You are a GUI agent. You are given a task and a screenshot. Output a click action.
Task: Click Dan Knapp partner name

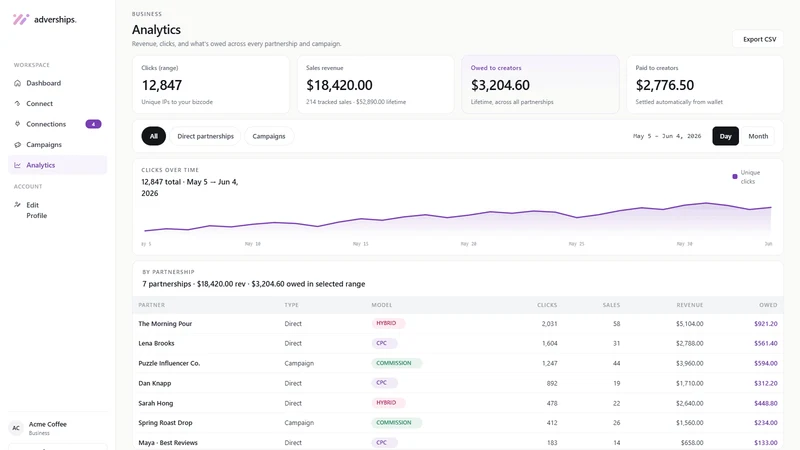[155, 383]
